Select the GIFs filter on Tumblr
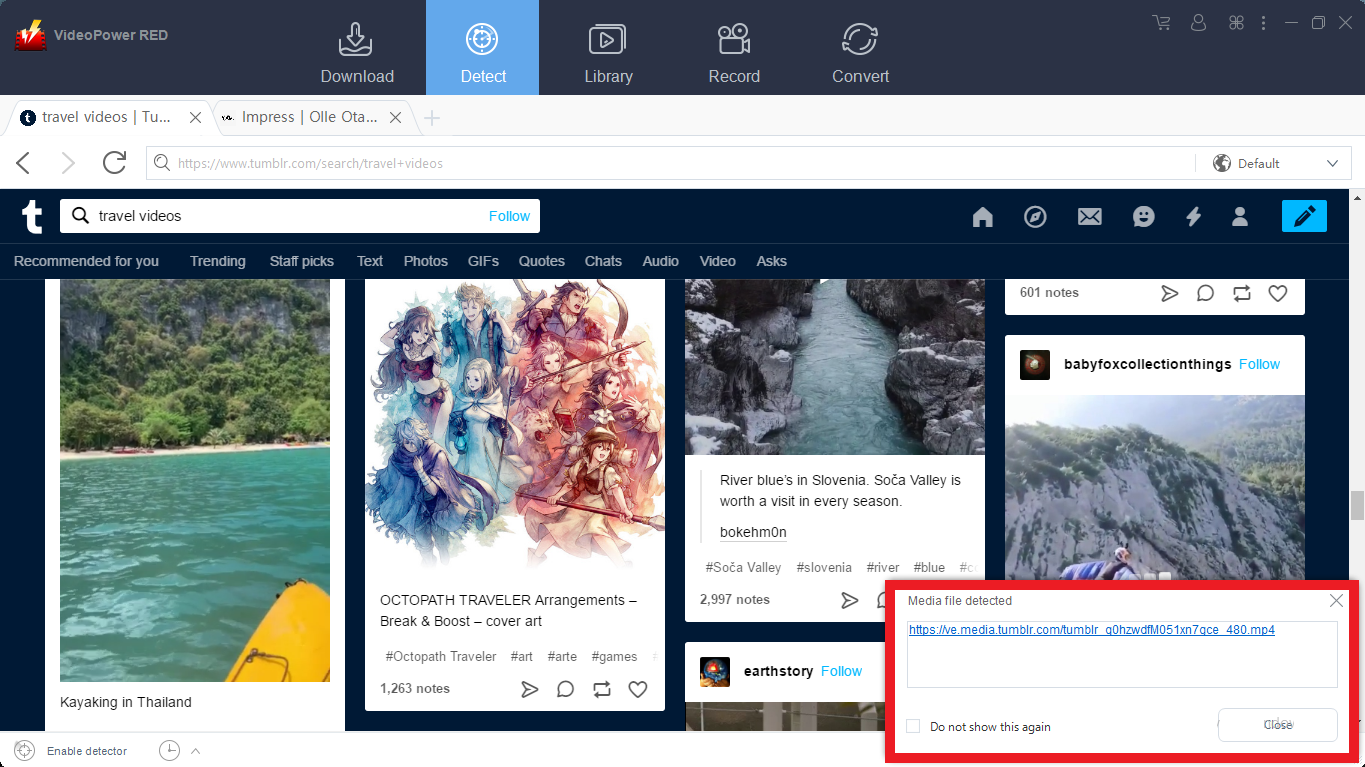The height and width of the screenshot is (767, 1365). coord(483,261)
